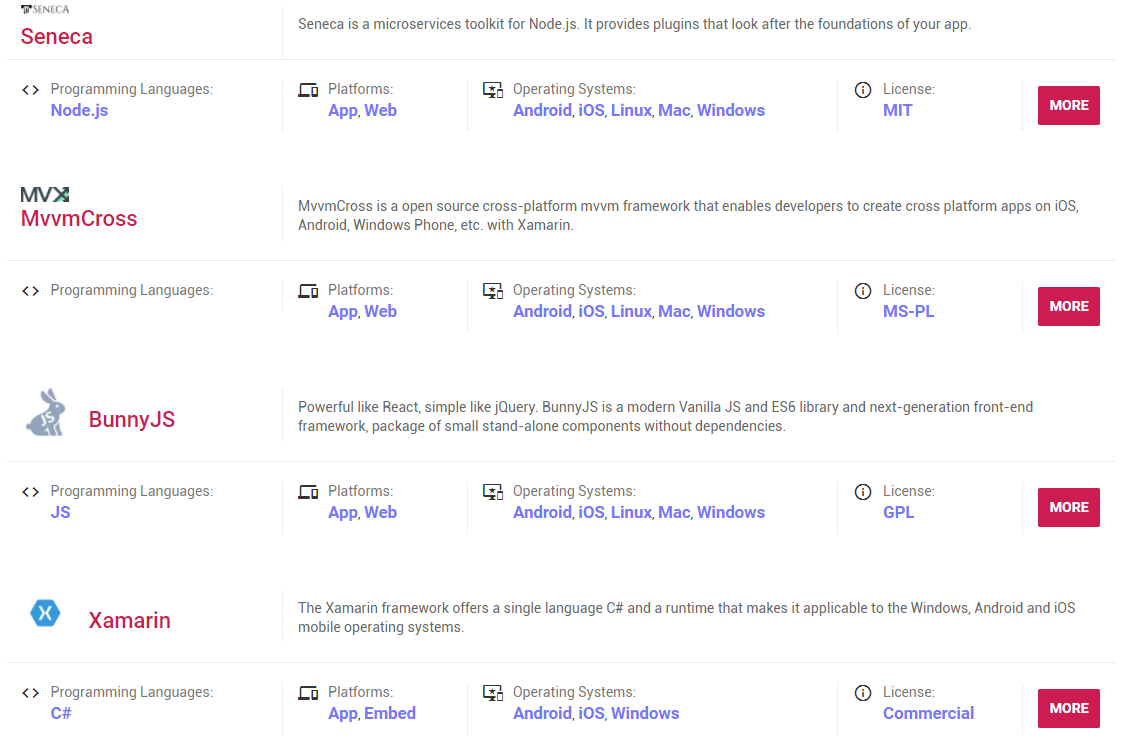This screenshot has width=1134, height=753.
Task: Open the Seneca title link
Action: [56, 36]
